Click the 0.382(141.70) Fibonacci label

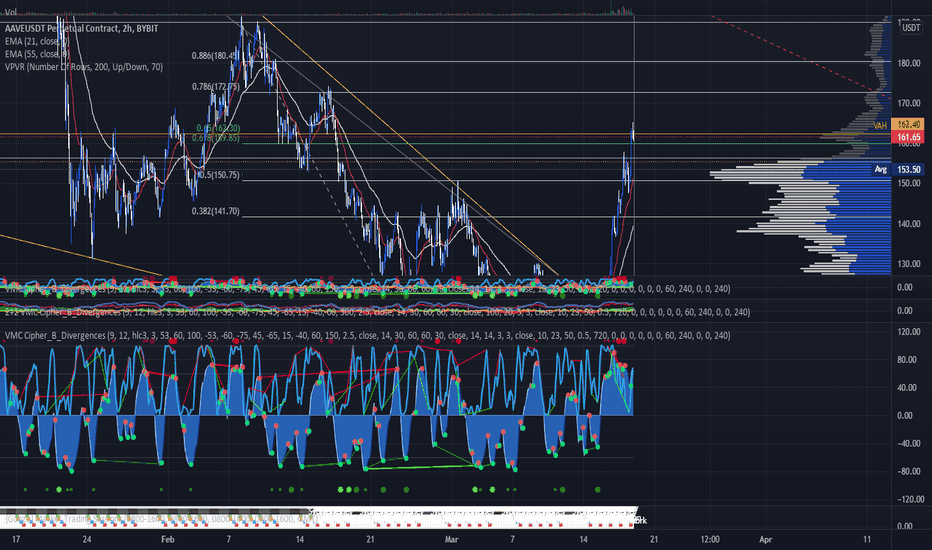[x=216, y=211]
